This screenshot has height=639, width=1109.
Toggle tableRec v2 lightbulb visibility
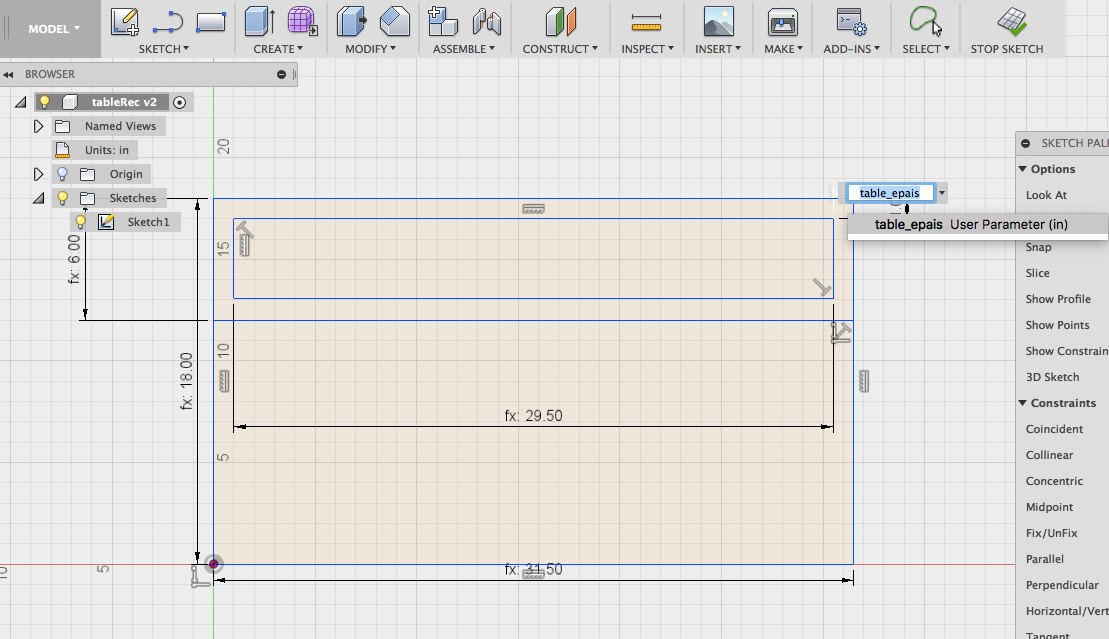45,102
